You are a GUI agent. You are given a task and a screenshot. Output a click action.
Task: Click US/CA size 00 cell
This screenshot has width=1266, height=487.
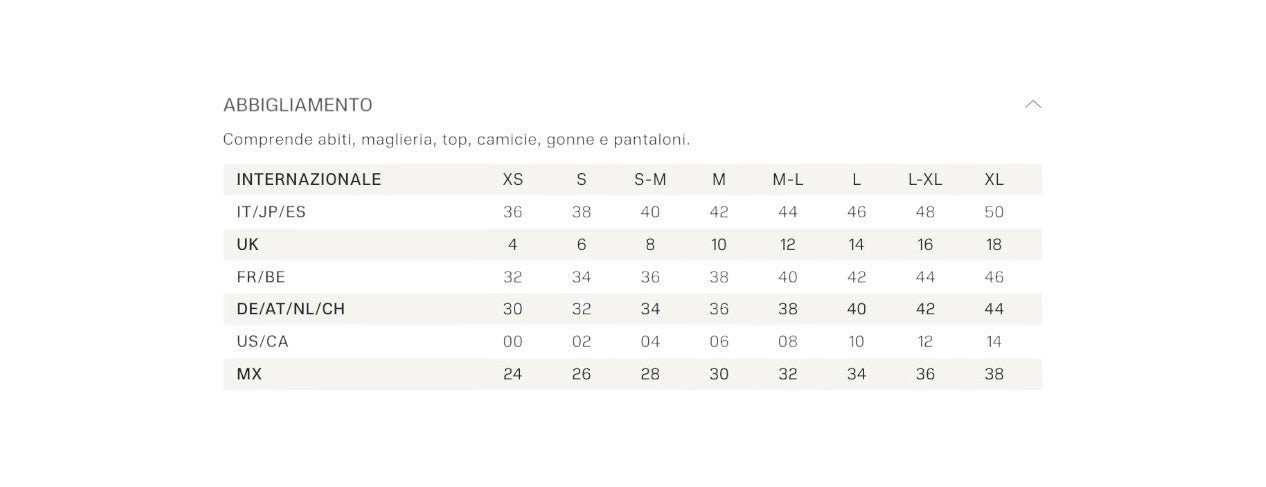513,342
